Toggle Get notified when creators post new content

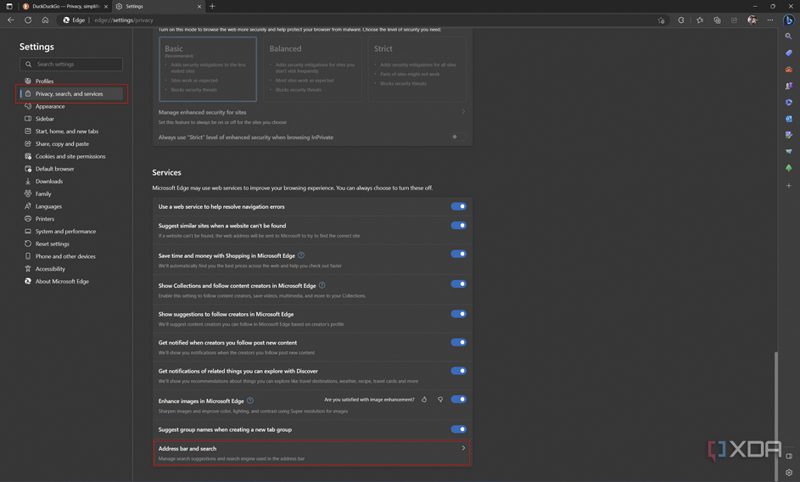pyautogui.click(x=458, y=342)
